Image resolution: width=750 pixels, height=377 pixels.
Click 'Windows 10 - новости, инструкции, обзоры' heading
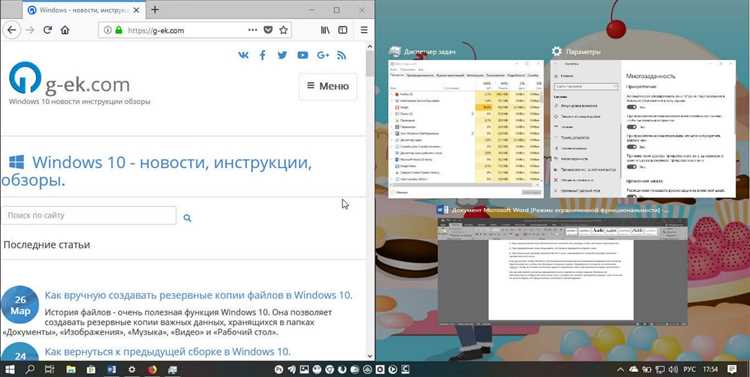pyautogui.click(x=157, y=171)
